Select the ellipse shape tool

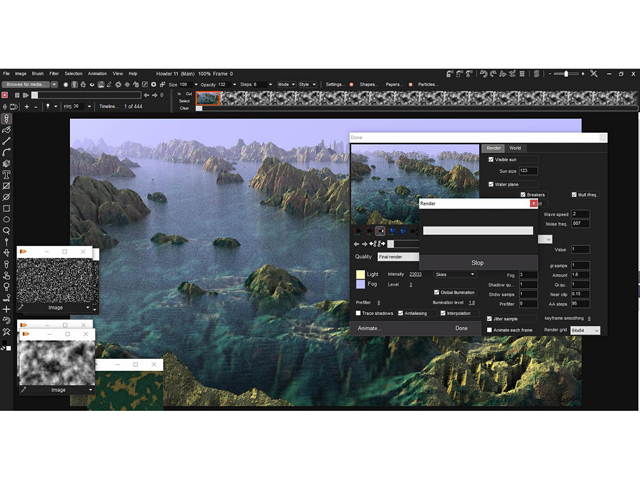coord(6,219)
